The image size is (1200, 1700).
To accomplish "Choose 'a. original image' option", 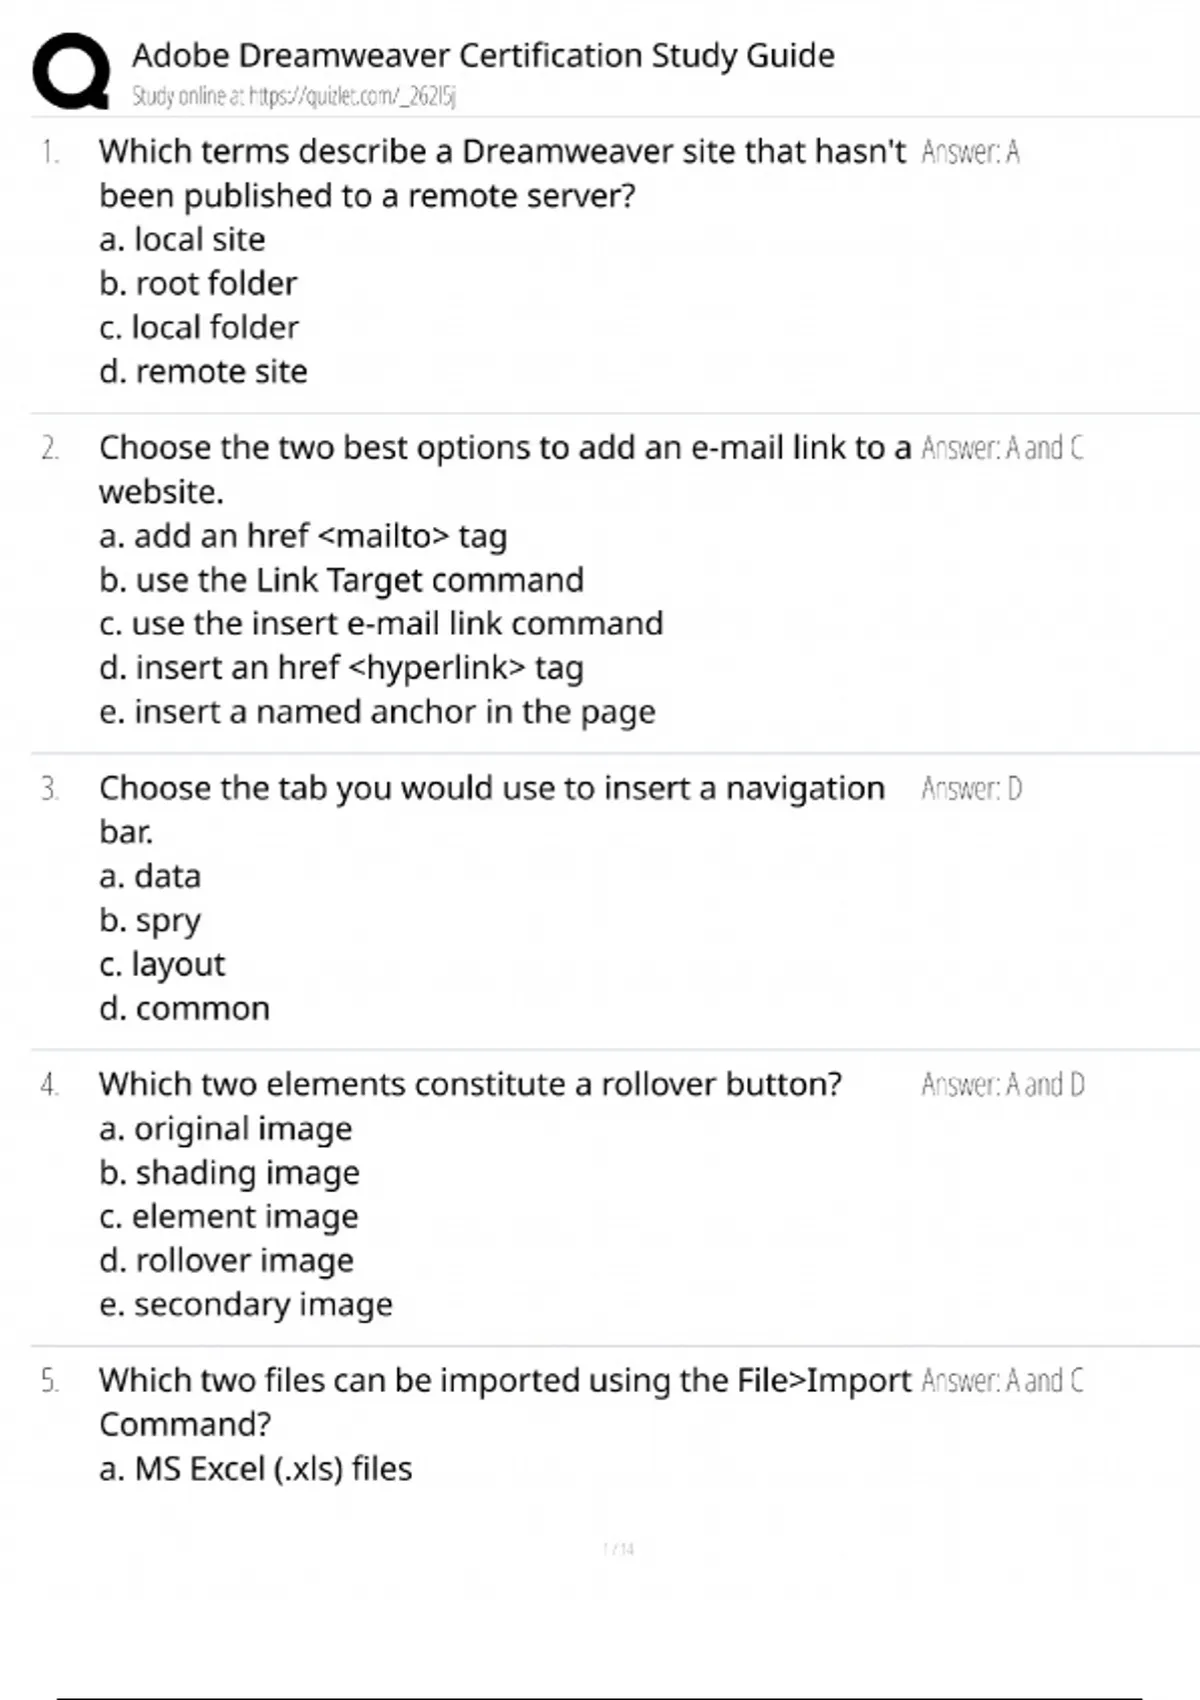I will pos(225,1129).
